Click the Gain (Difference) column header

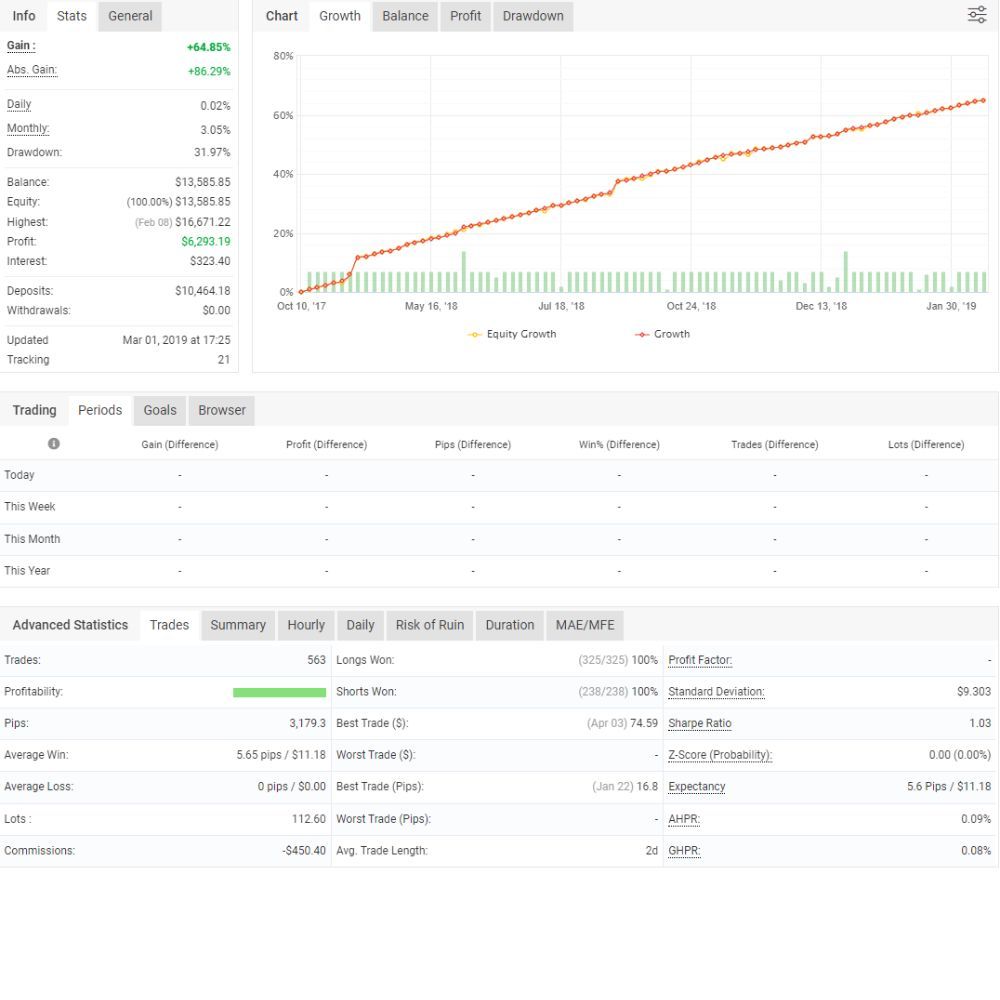point(180,445)
